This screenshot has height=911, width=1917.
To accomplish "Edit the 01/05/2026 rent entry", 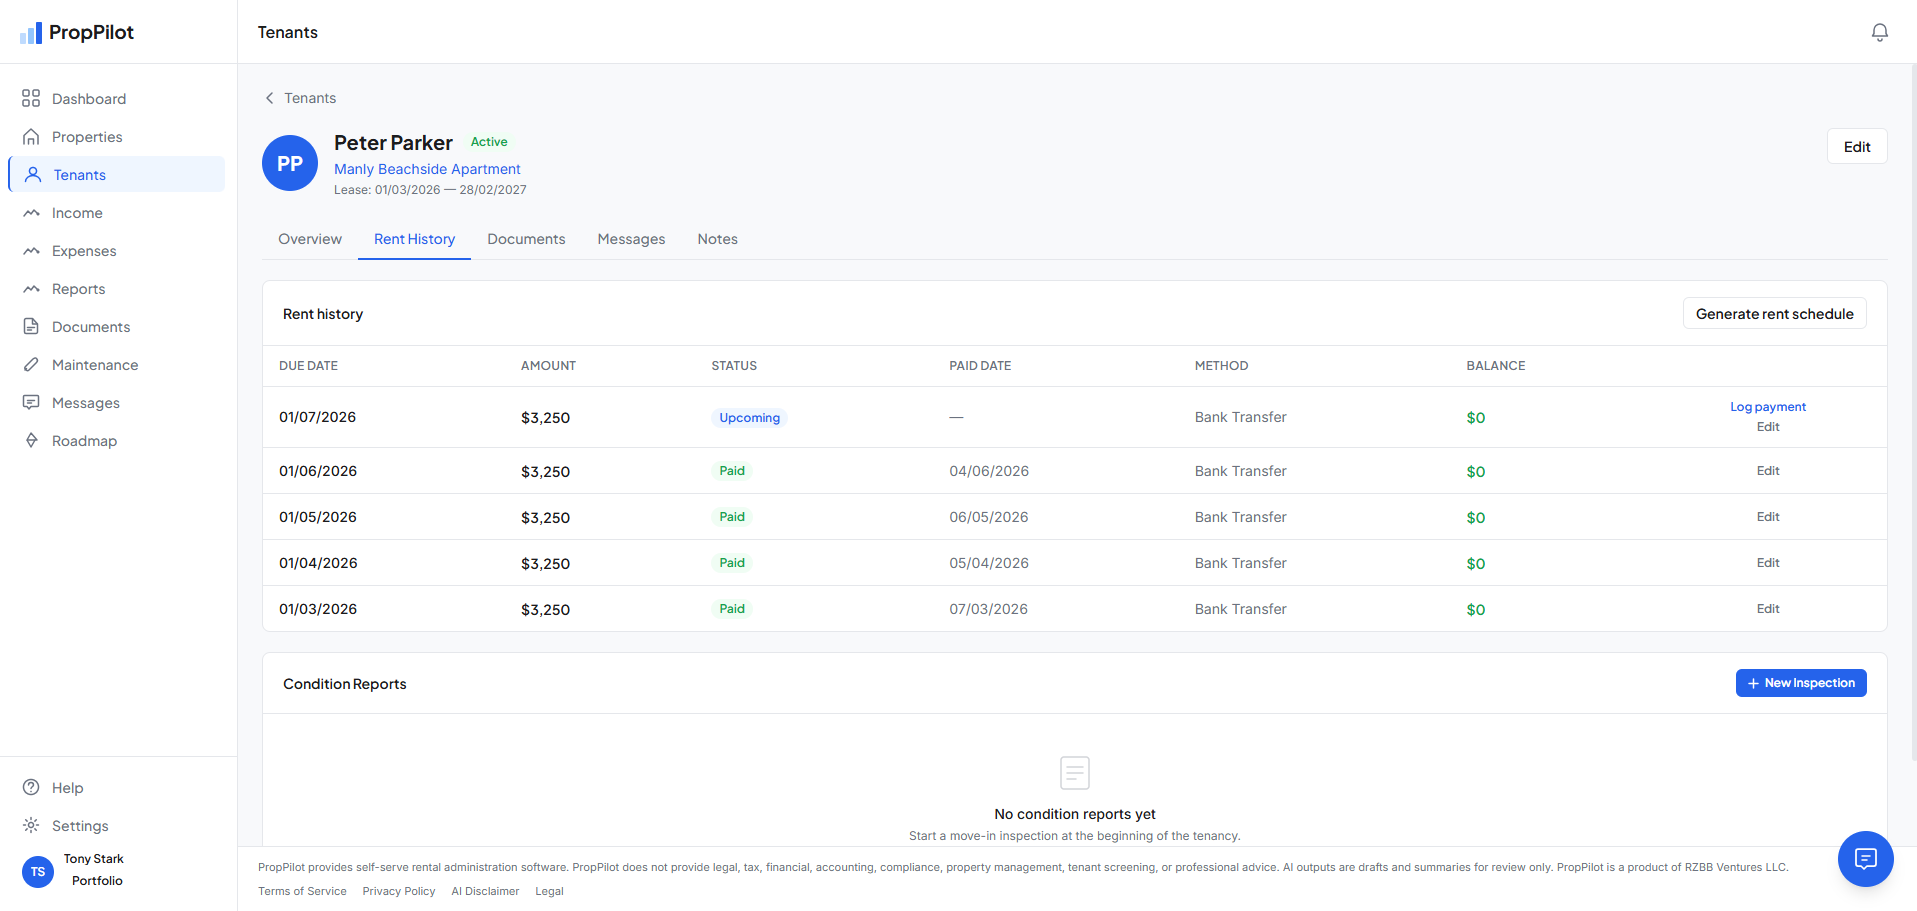I will pyautogui.click(x=1768, y=517).
